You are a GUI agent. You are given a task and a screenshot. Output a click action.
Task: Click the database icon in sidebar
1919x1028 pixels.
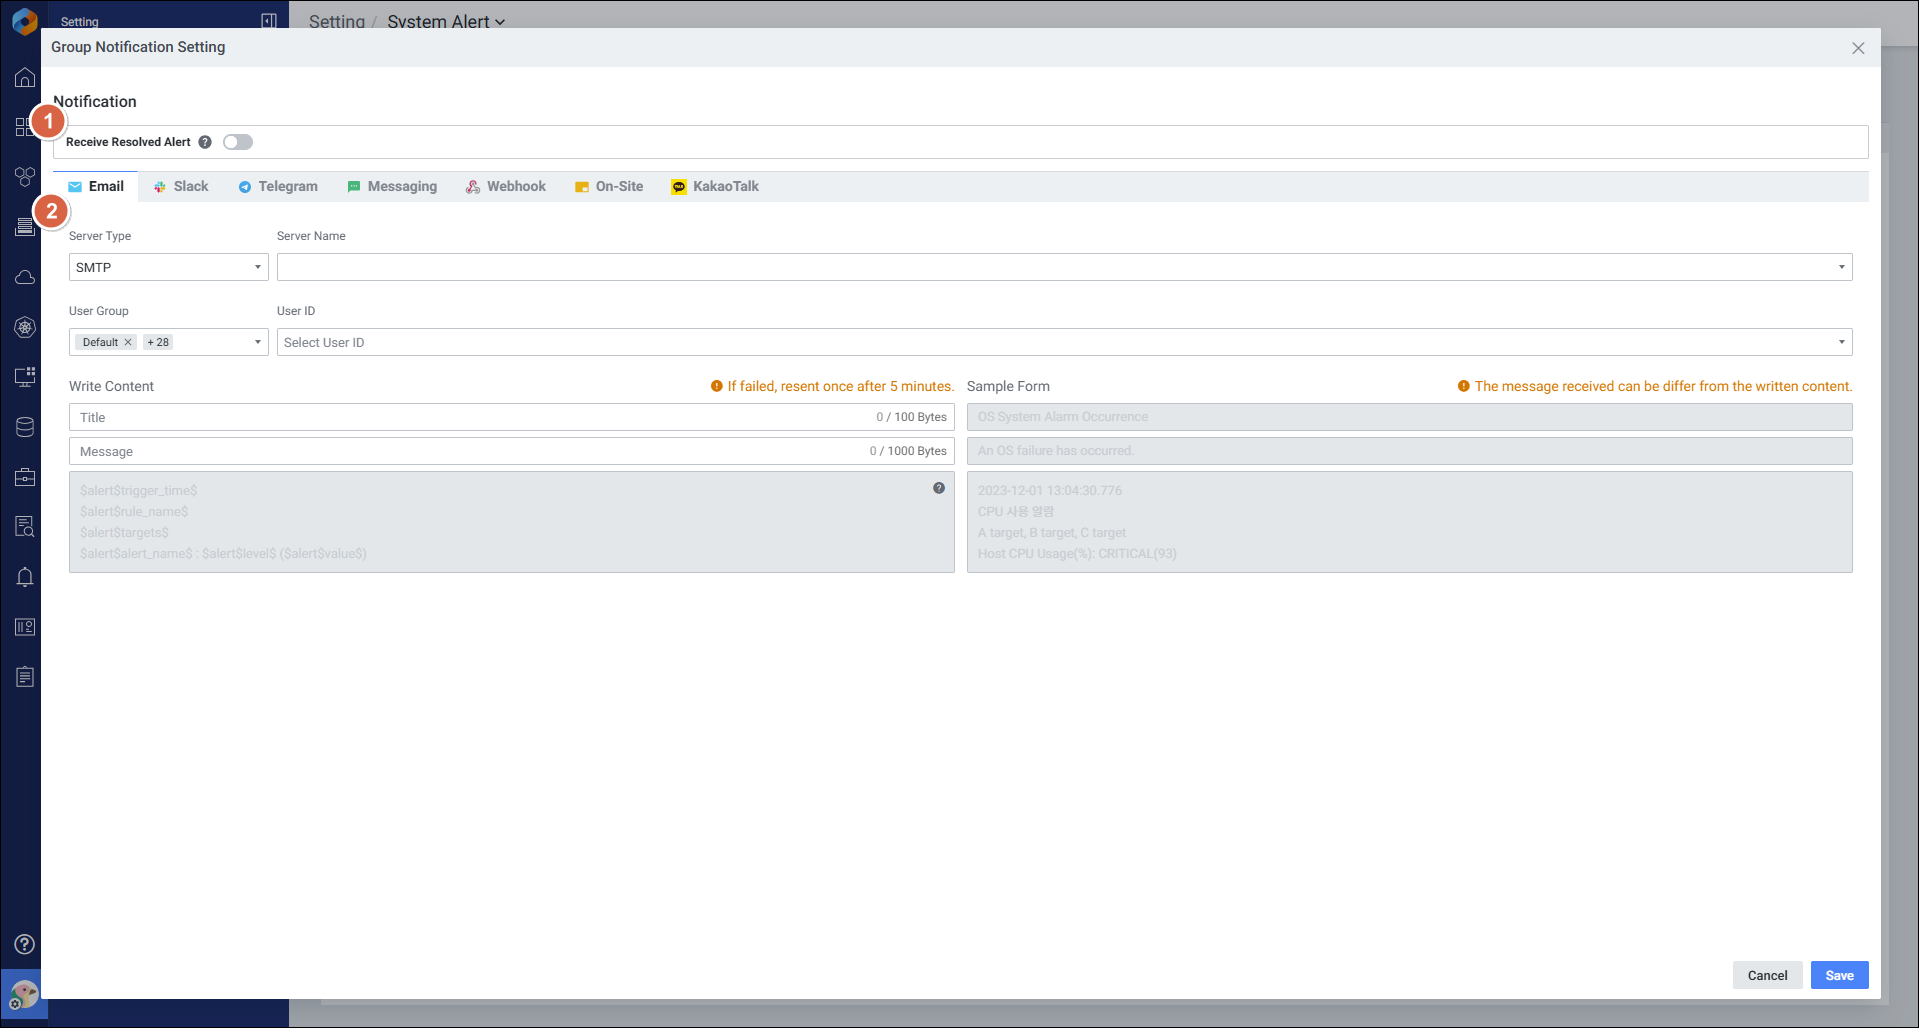click(x=25, y=427)
